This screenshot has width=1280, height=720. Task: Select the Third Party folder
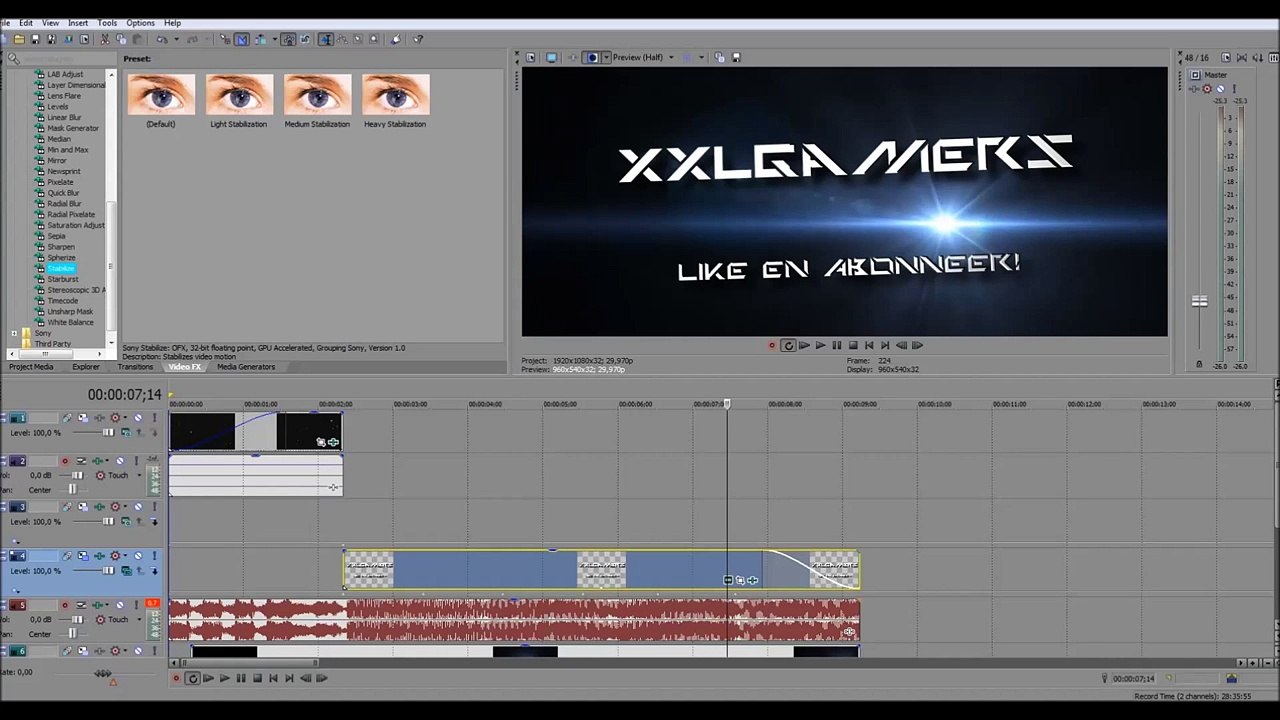(52, 344)
